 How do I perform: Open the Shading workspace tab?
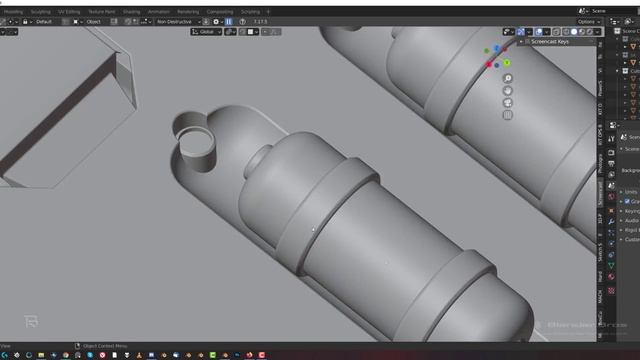point(131,12)
